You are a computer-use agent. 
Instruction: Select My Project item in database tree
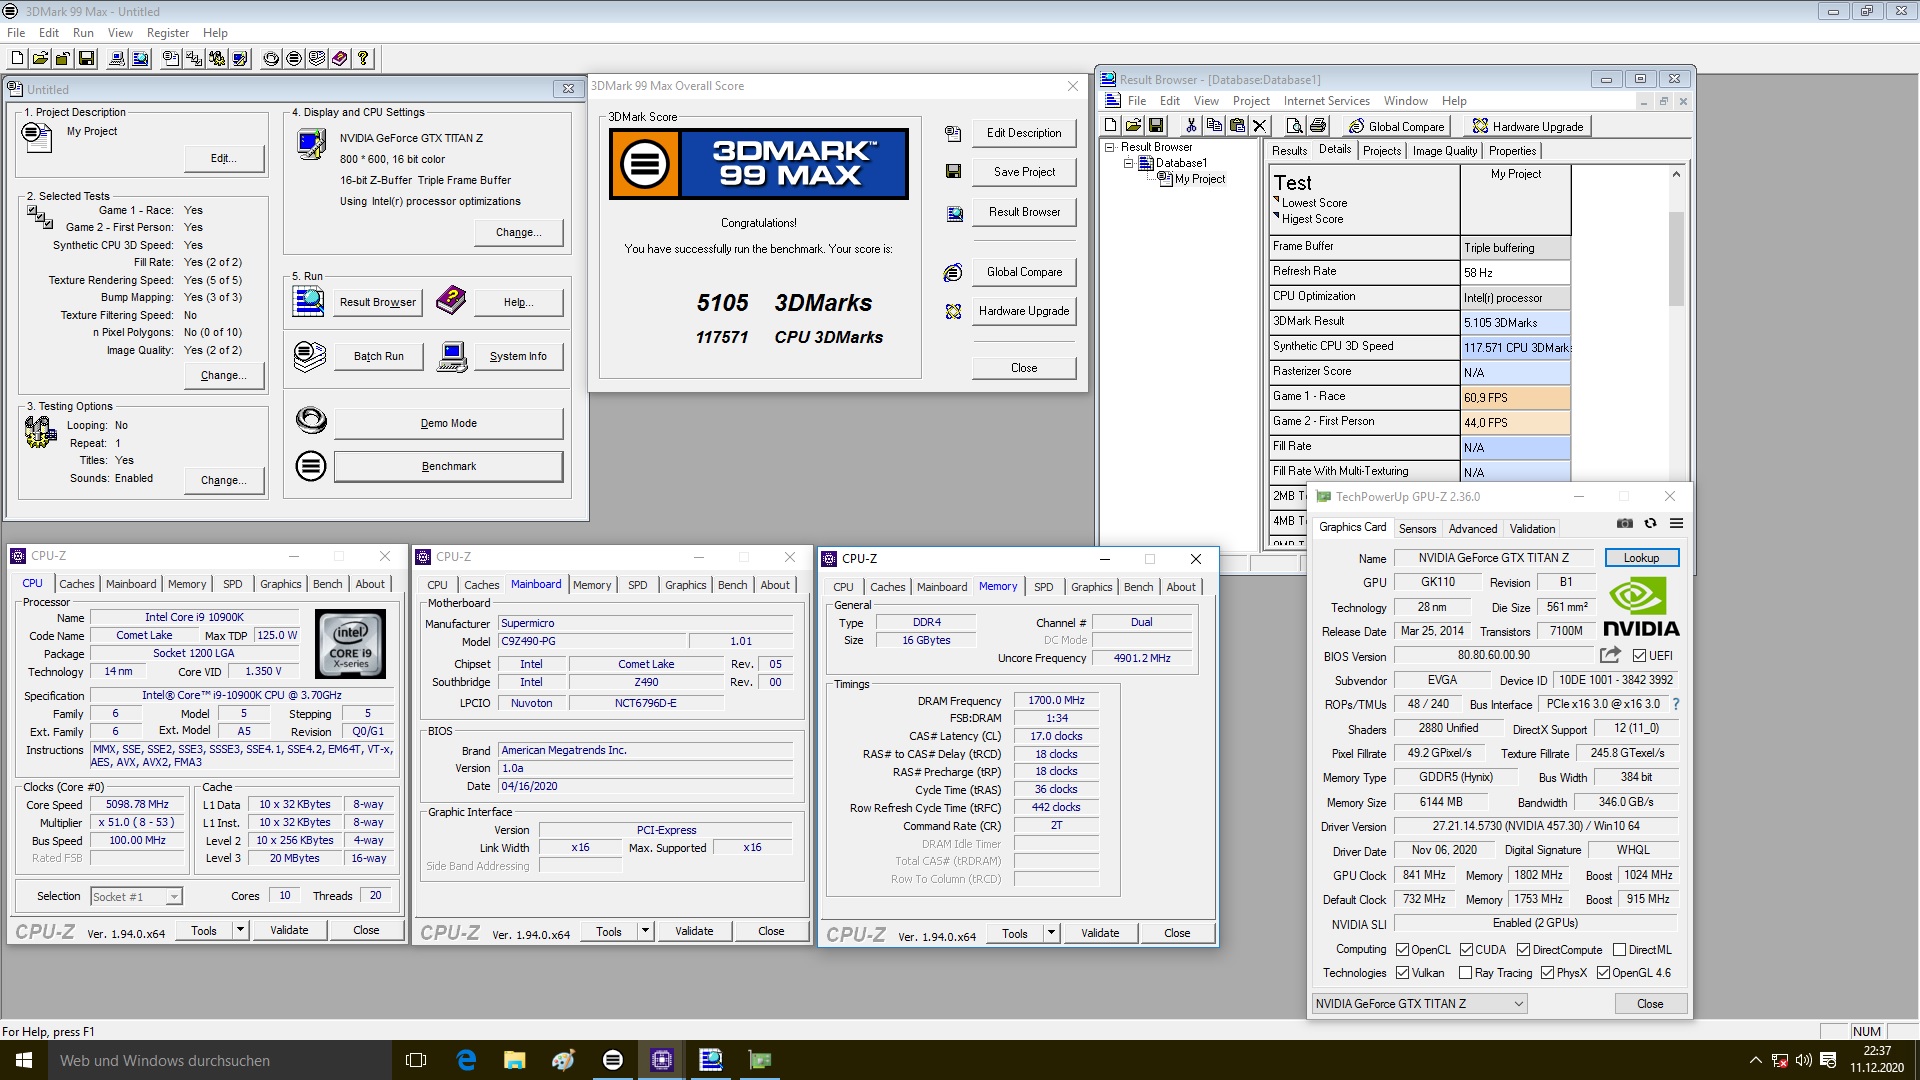1199,179
